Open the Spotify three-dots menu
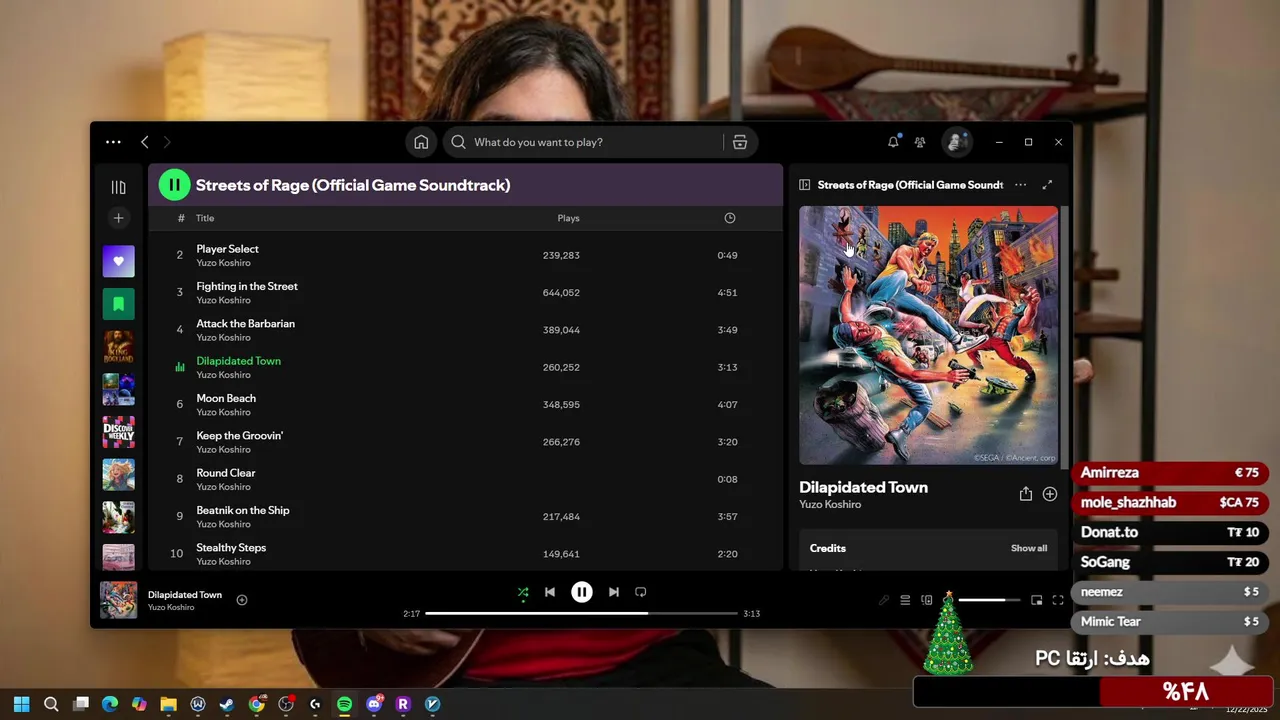Image resolution: width=1280 pixels, height=720 pixels. tap(113, 142)
